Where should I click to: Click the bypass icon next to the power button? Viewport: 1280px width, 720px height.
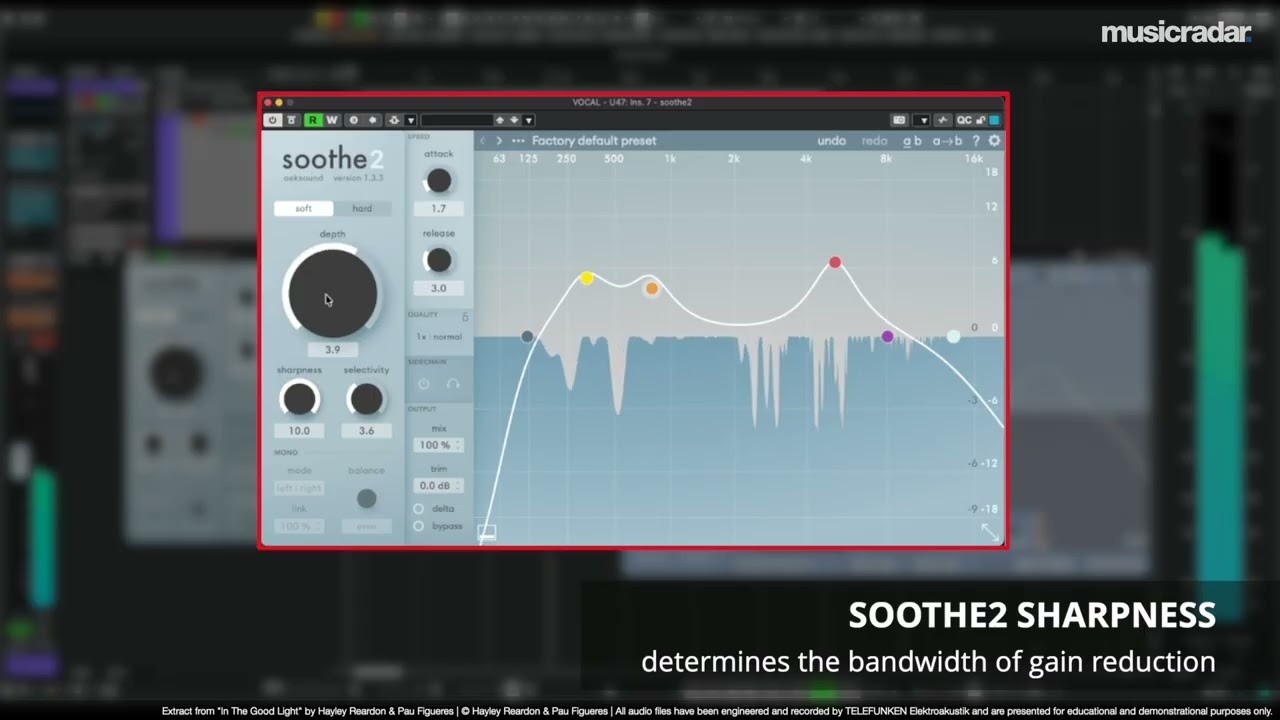click(x=291, y=120)
